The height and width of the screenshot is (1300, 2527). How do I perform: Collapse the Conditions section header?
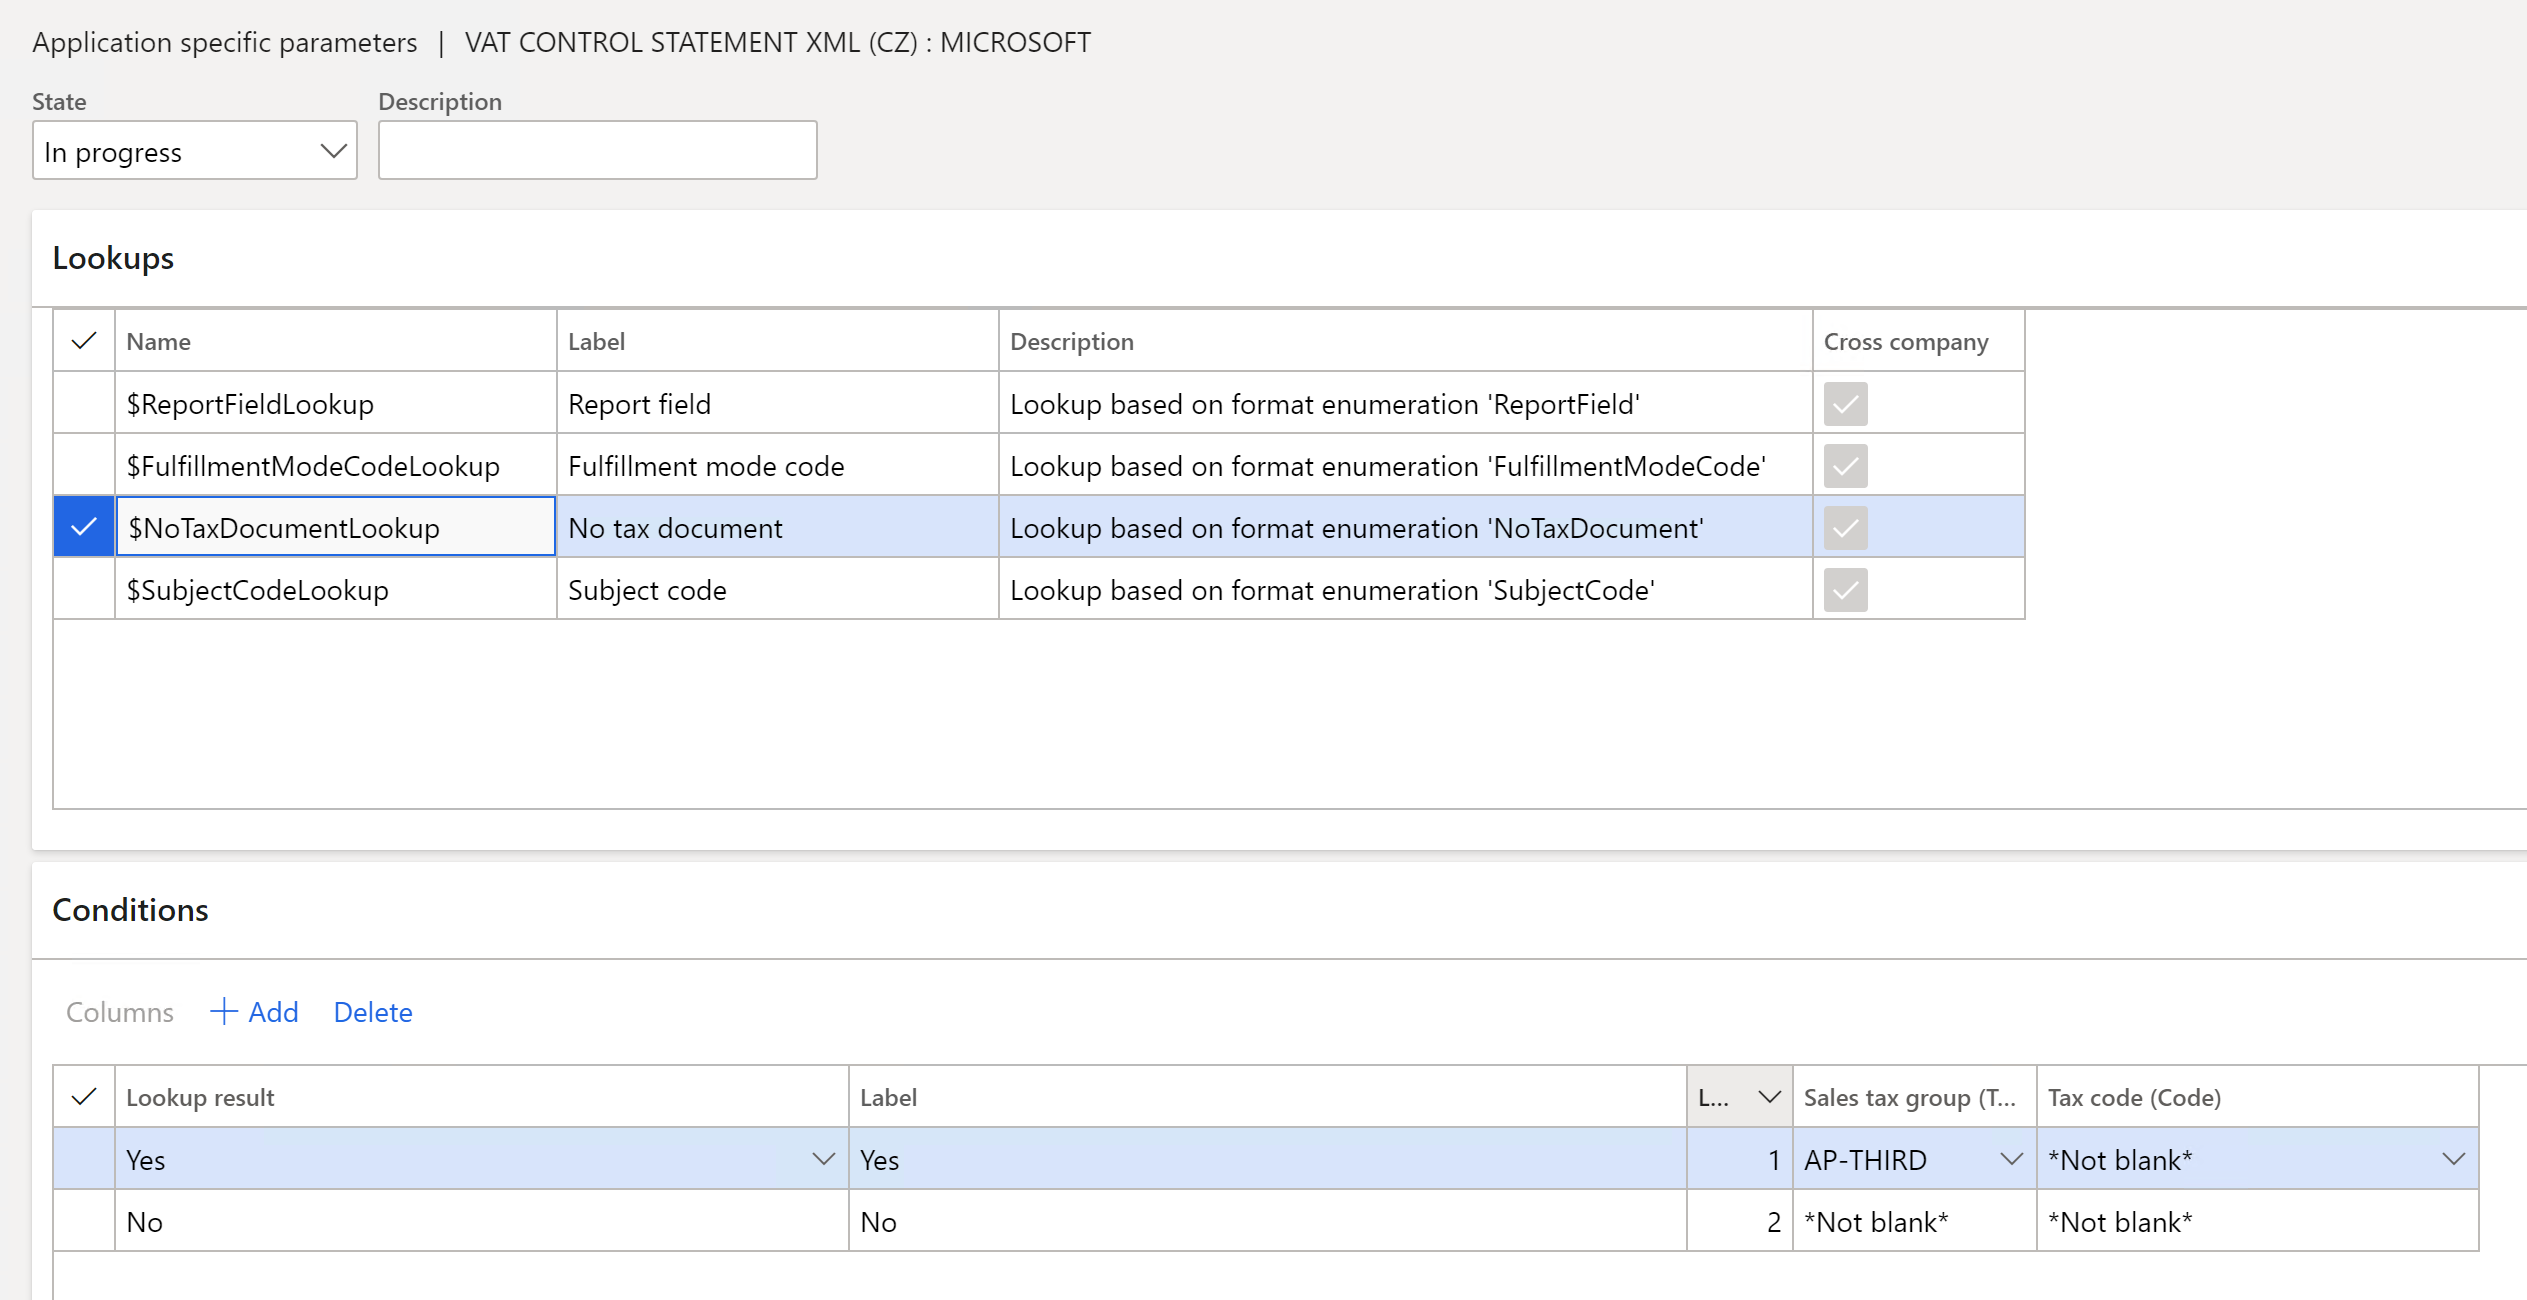(130, 910)
